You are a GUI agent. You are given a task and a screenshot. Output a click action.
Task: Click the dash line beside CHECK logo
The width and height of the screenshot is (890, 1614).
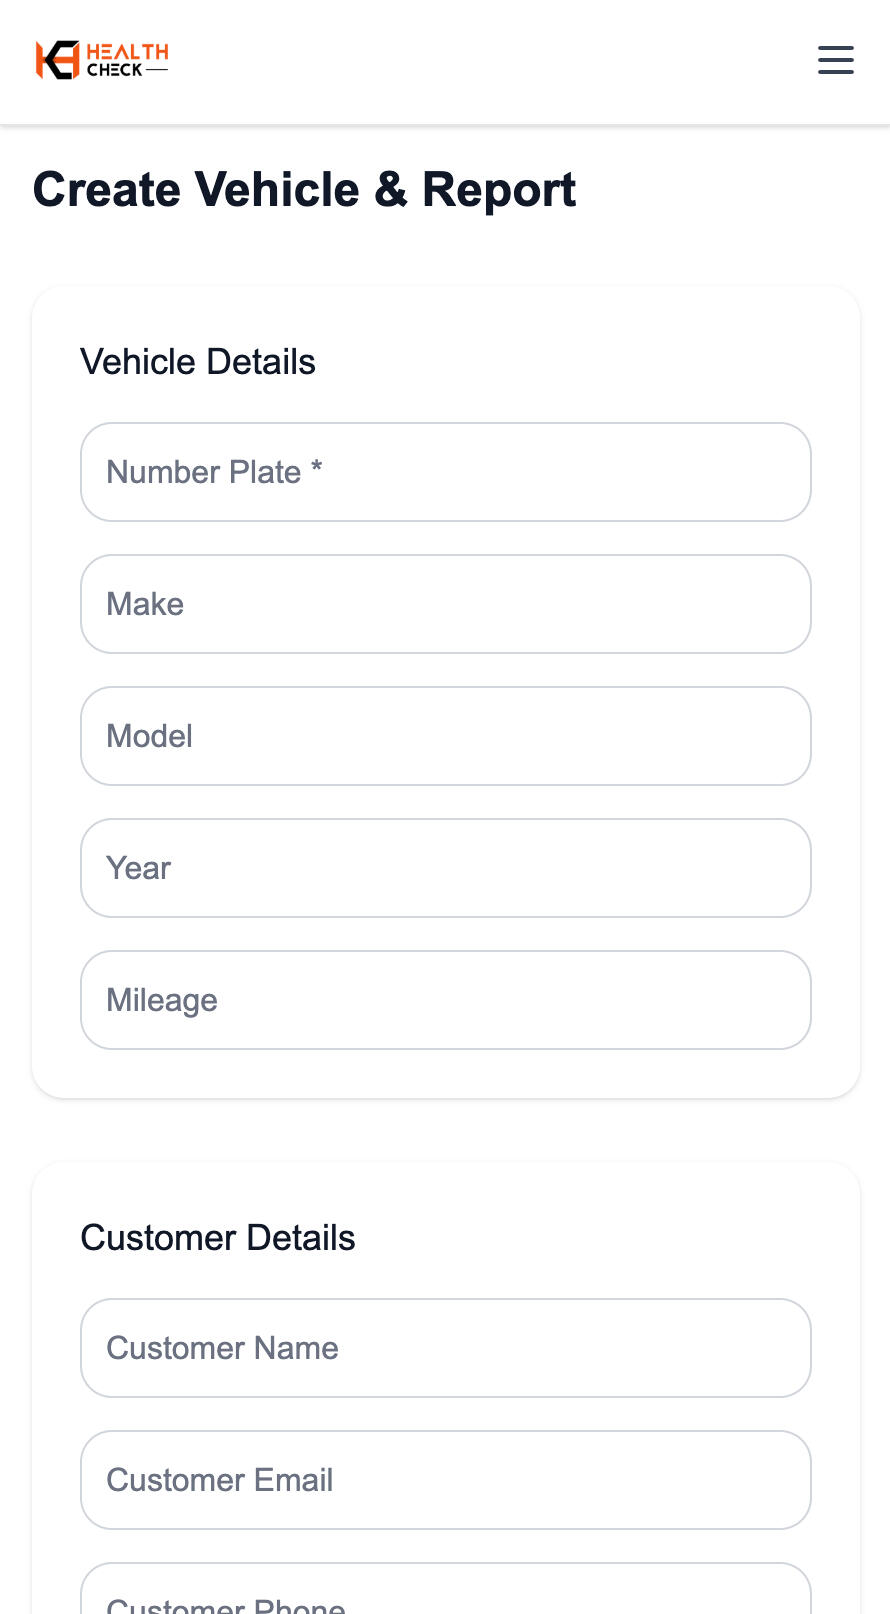[157, 70]
